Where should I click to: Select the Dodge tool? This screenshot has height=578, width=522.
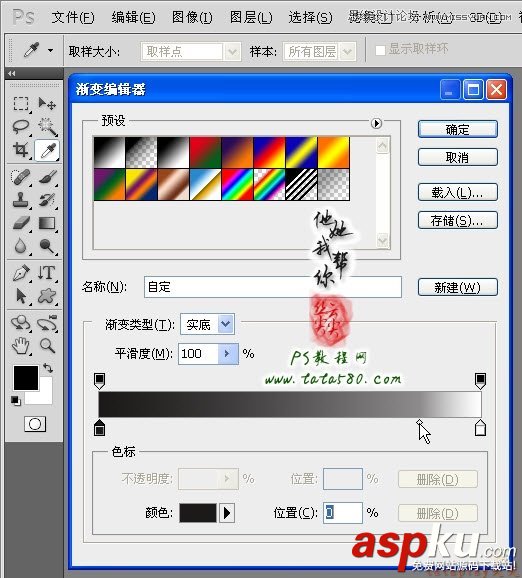47,246
